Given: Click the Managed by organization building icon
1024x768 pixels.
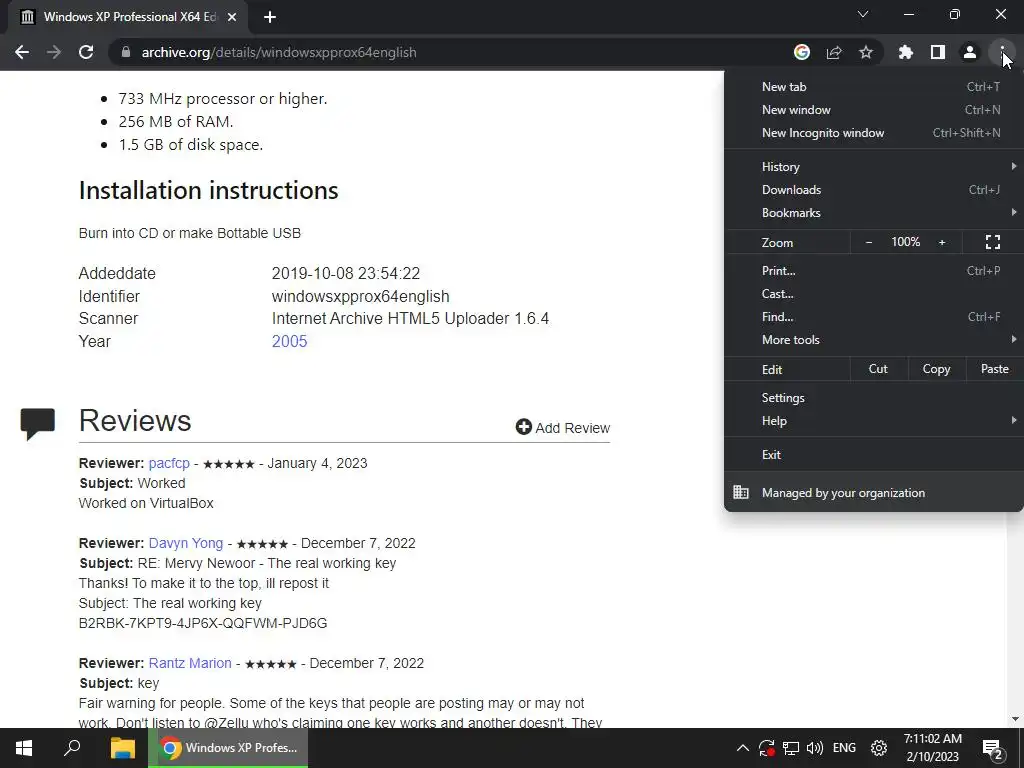Looking at the screenshot, I should (741, 492).
